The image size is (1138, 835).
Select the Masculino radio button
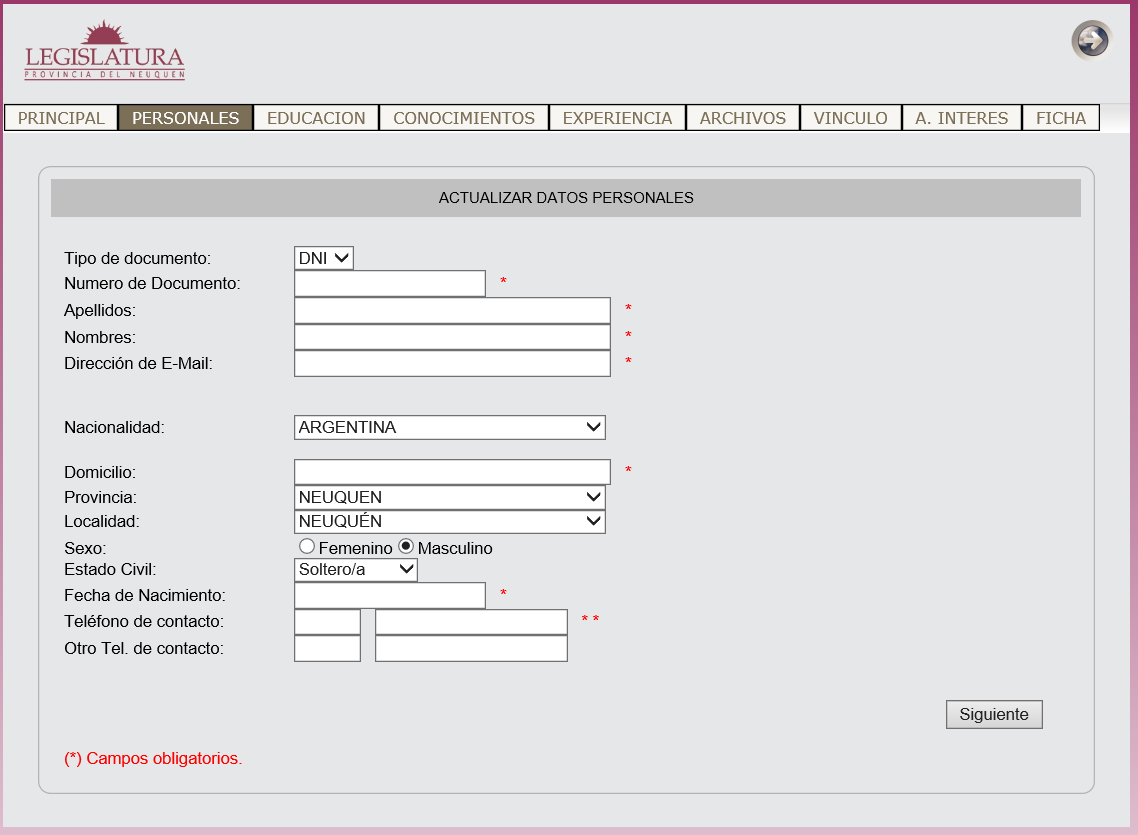click(x=406, y=547)
